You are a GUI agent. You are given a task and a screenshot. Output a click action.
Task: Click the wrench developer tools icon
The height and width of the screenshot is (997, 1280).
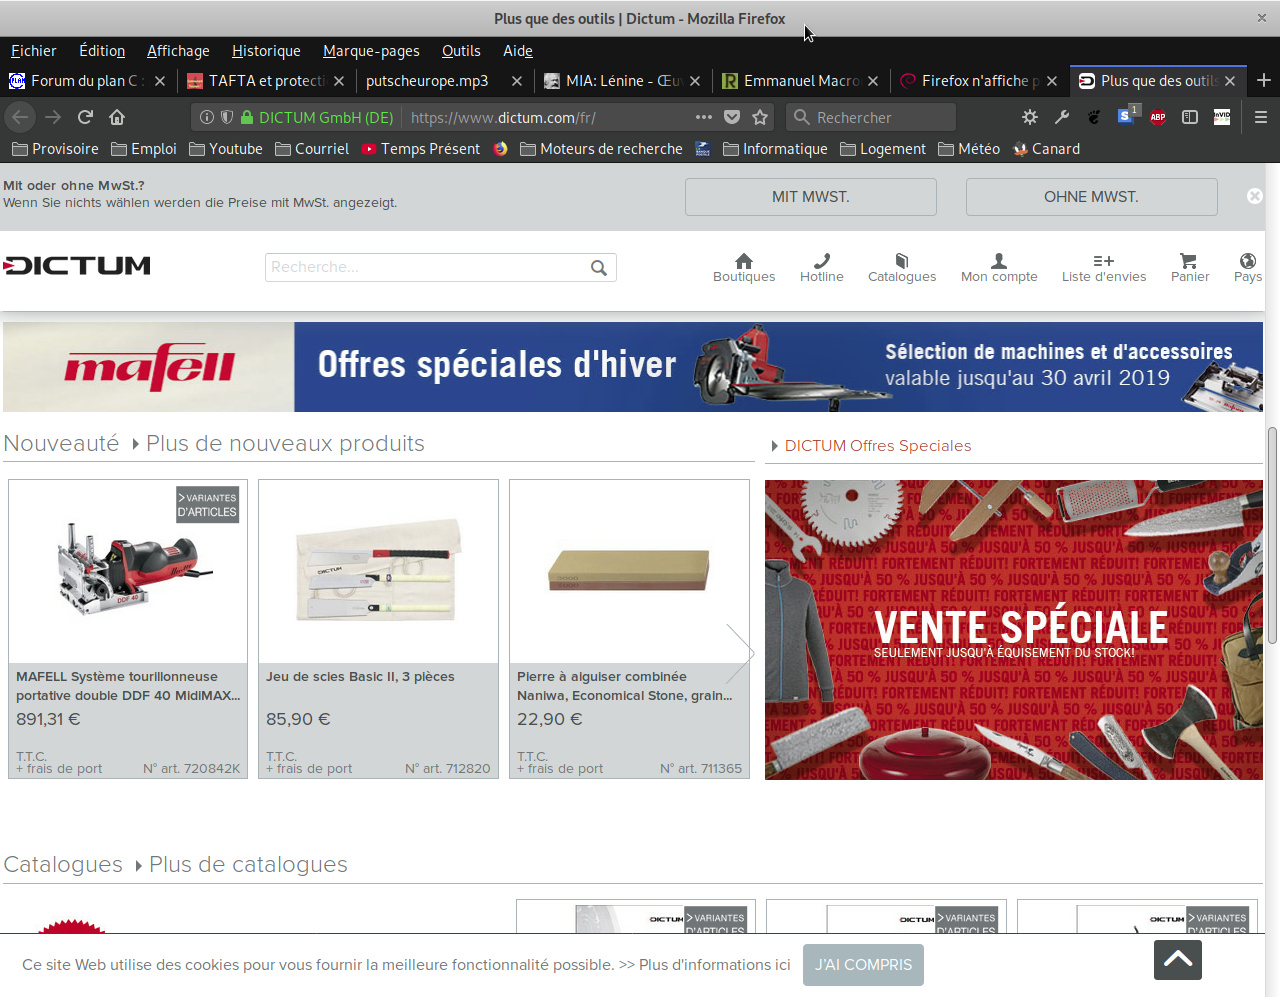[1062, 117]
